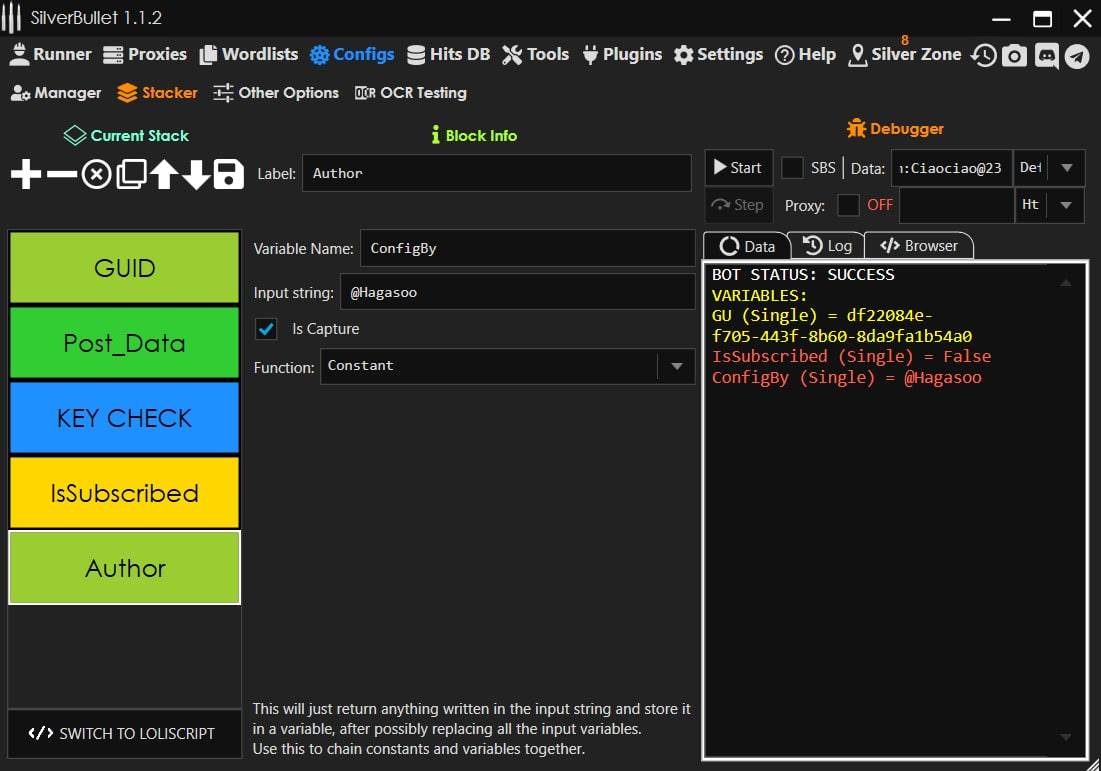The image size is (1101, 771).
Task: Select the blue KEY CHECK block
Action: [x=124, y=418]
